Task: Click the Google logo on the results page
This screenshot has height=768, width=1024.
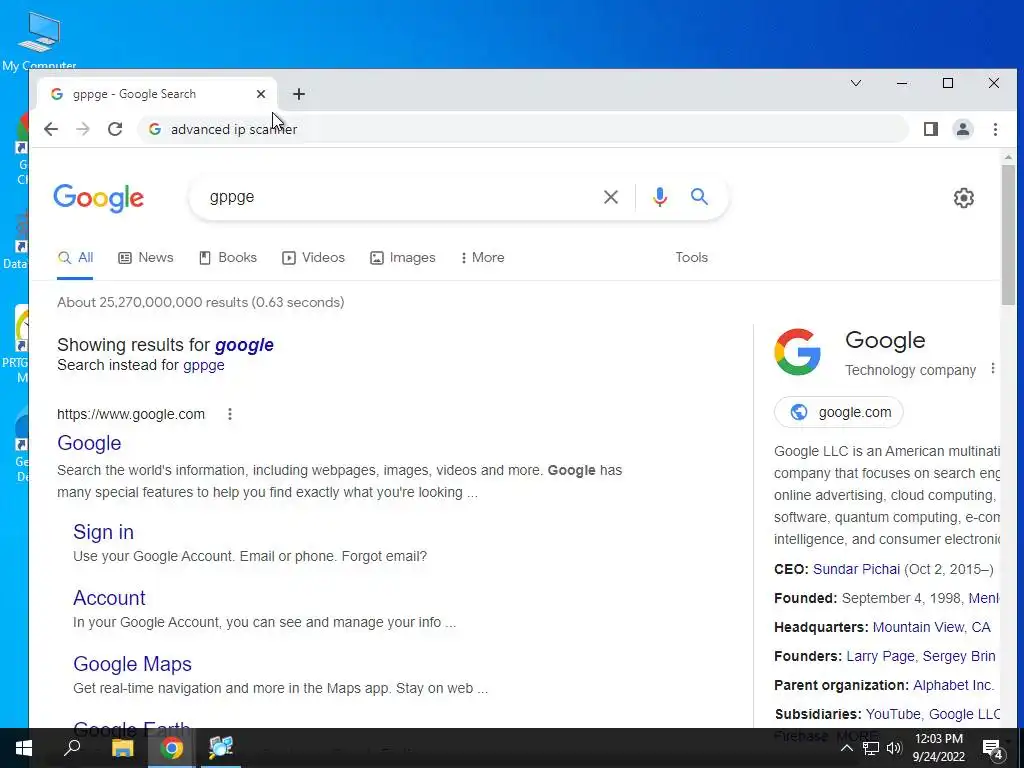Action: tap(99, 198)
